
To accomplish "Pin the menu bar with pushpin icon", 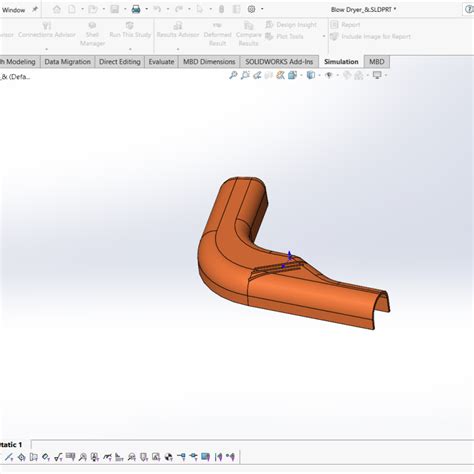I will coord(35,10).
